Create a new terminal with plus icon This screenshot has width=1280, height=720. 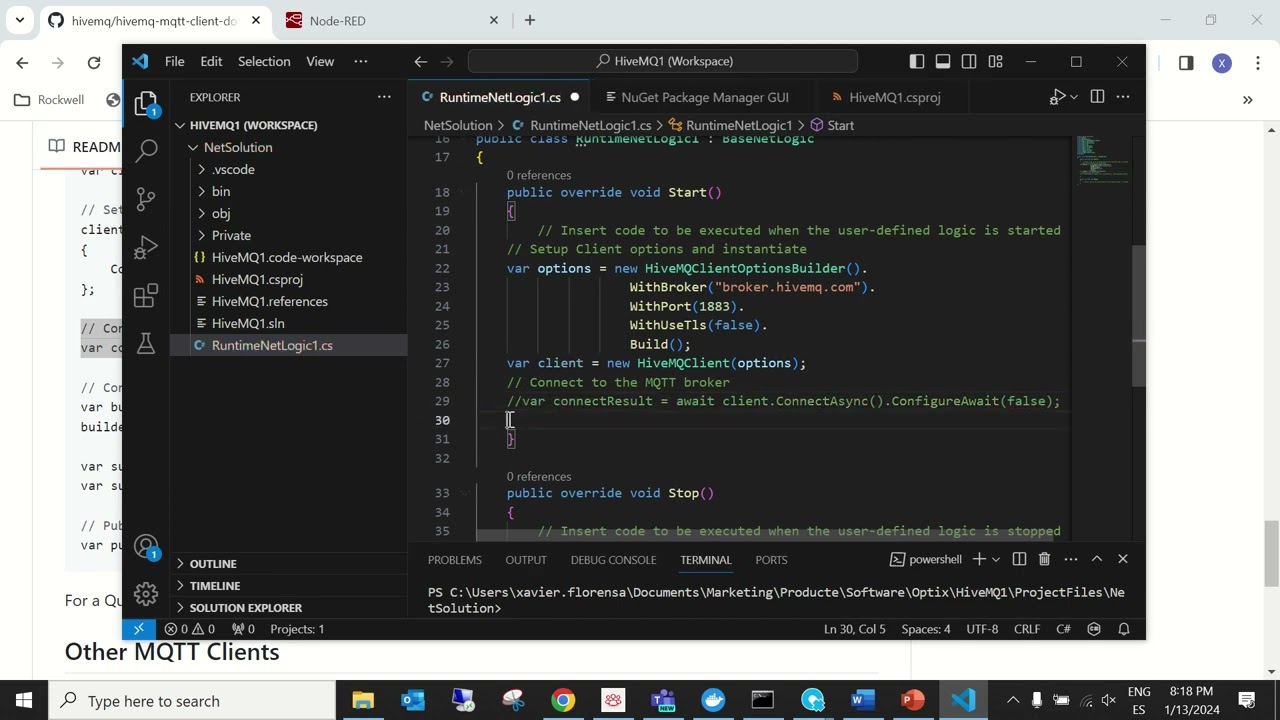pos(979,559)
